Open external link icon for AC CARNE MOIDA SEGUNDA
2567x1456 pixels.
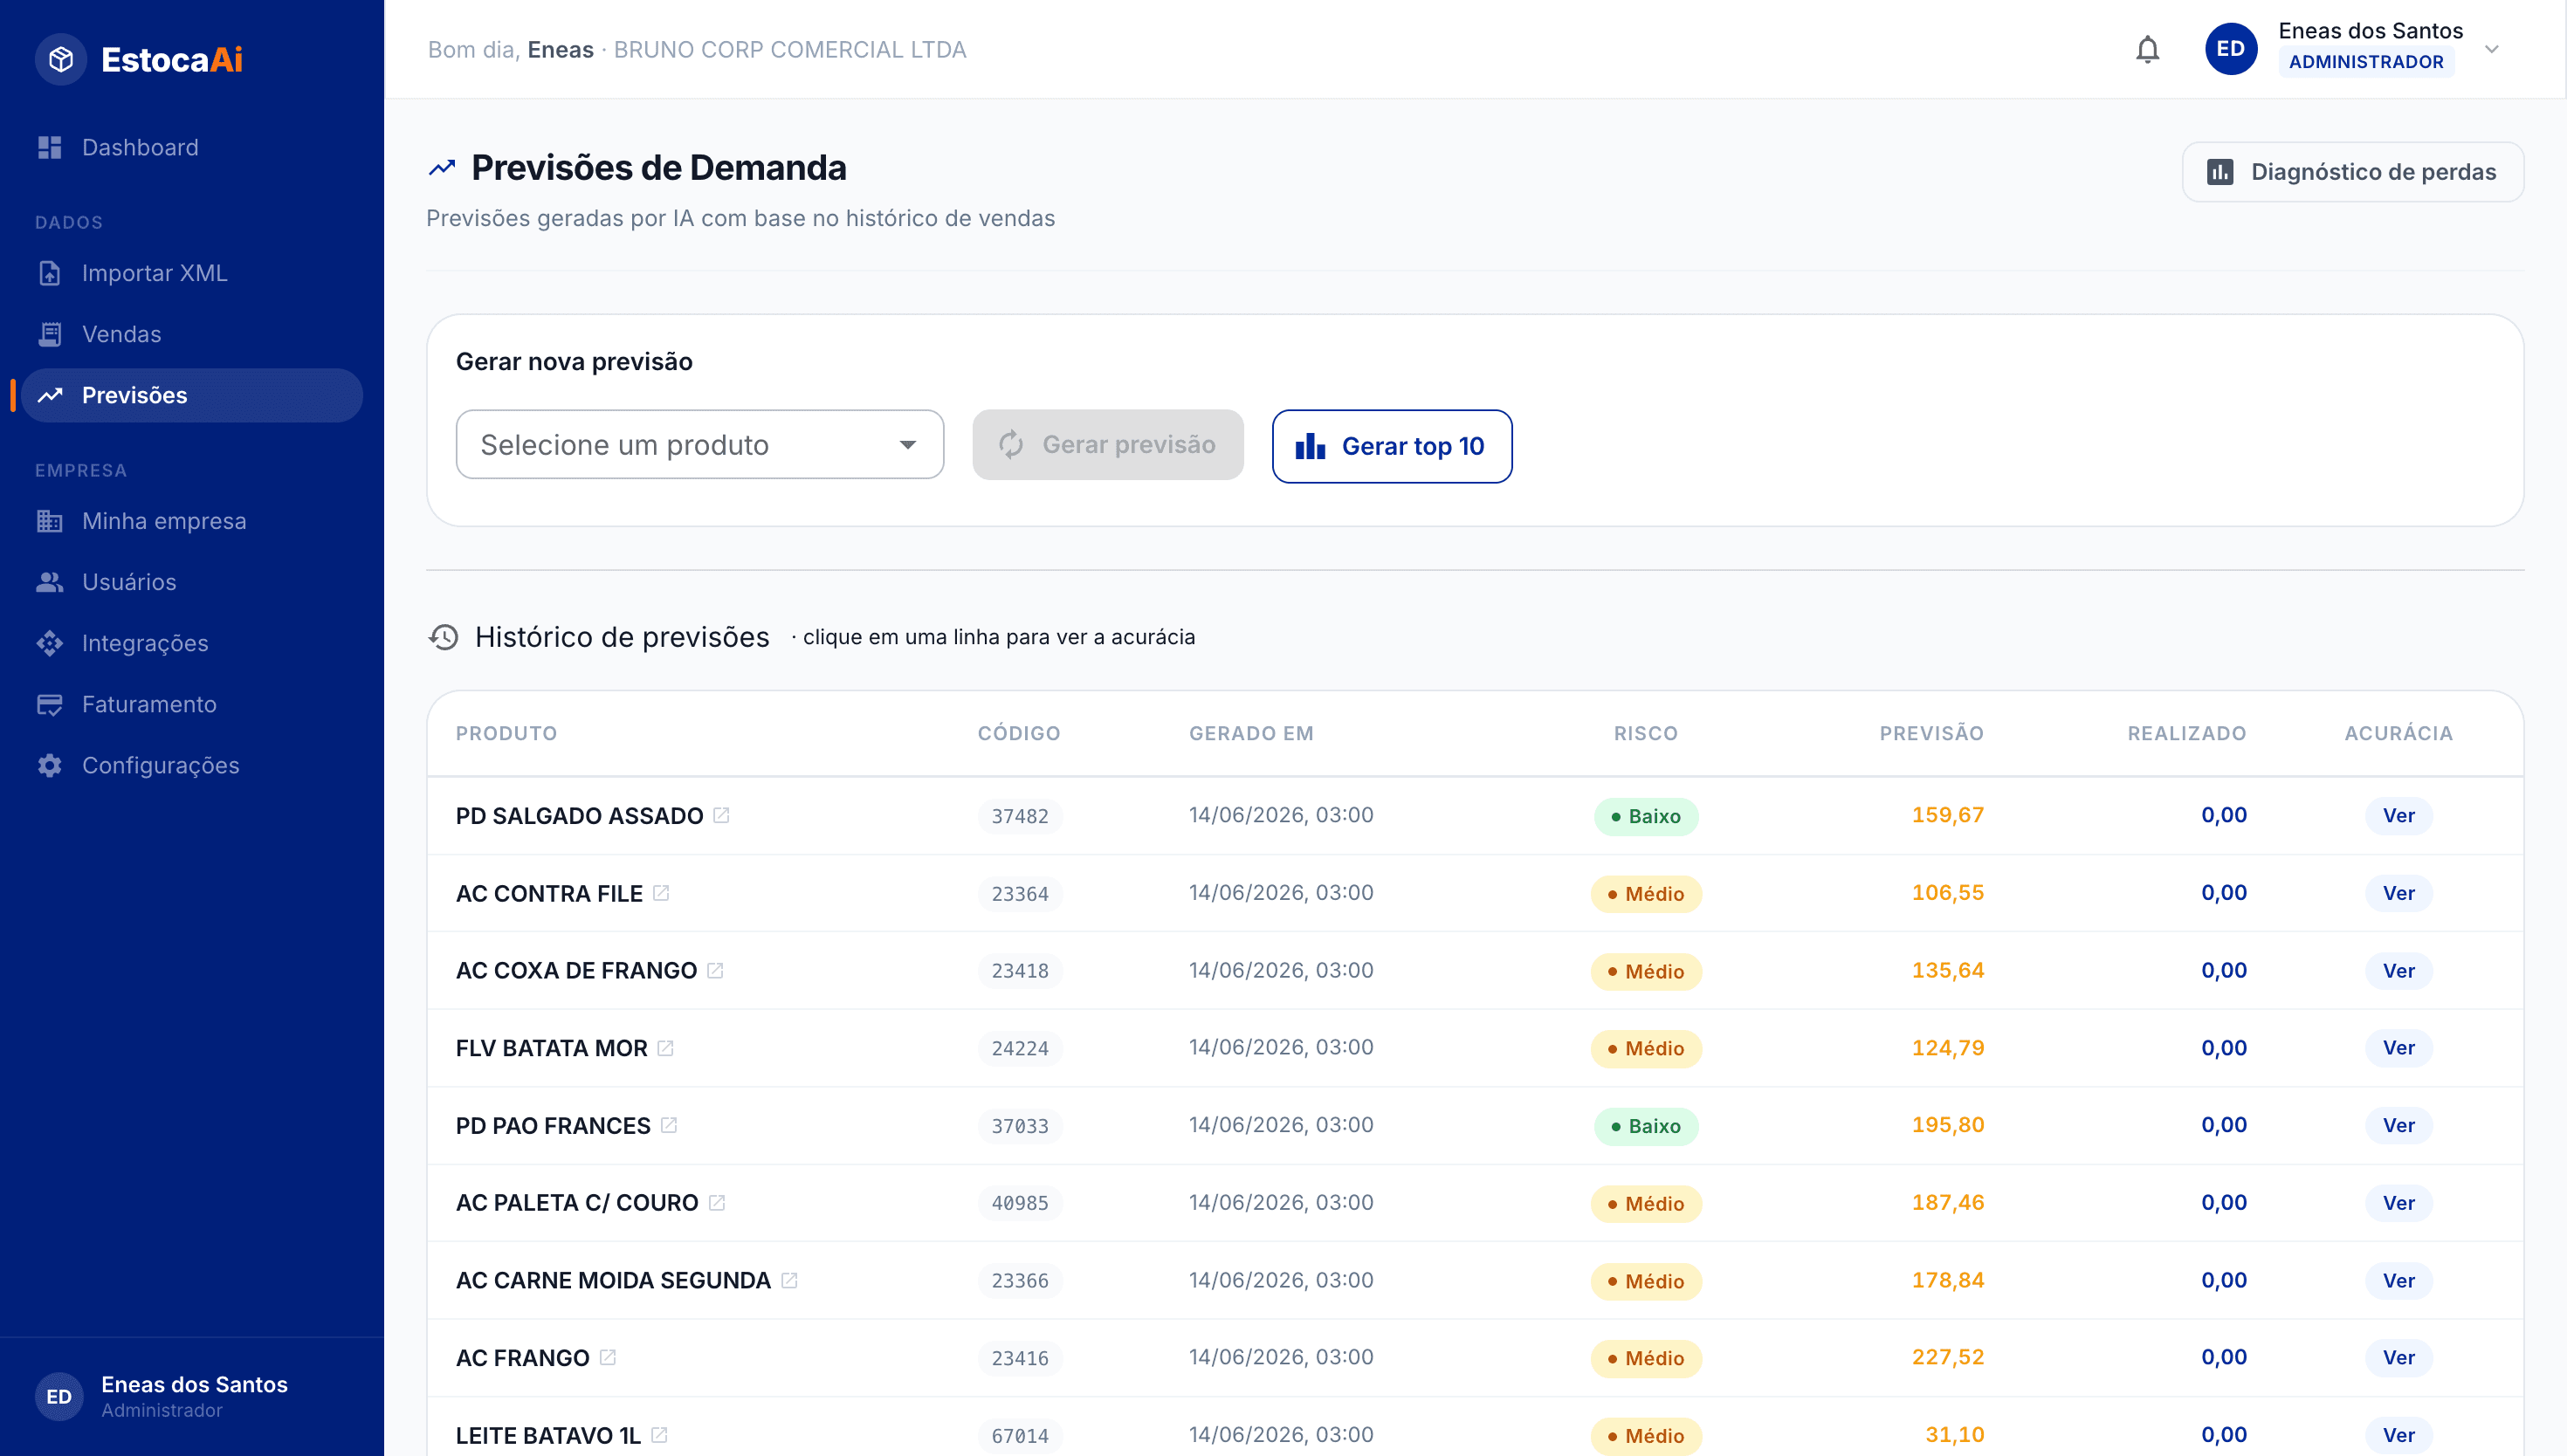point(789,1280)
